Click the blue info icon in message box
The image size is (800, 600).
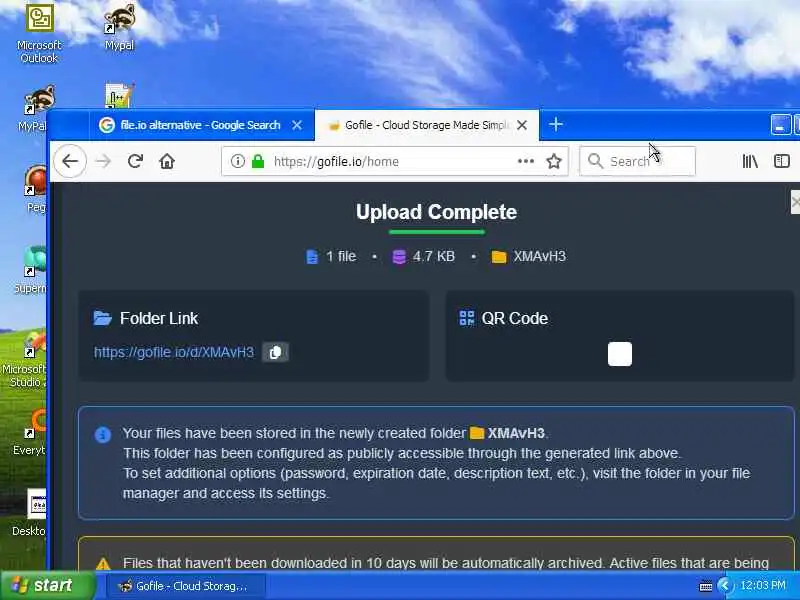pyautogui.click(x=103, y=435)
